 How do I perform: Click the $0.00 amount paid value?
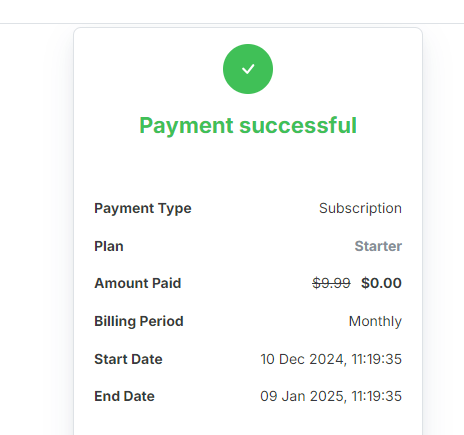point(381,283)
